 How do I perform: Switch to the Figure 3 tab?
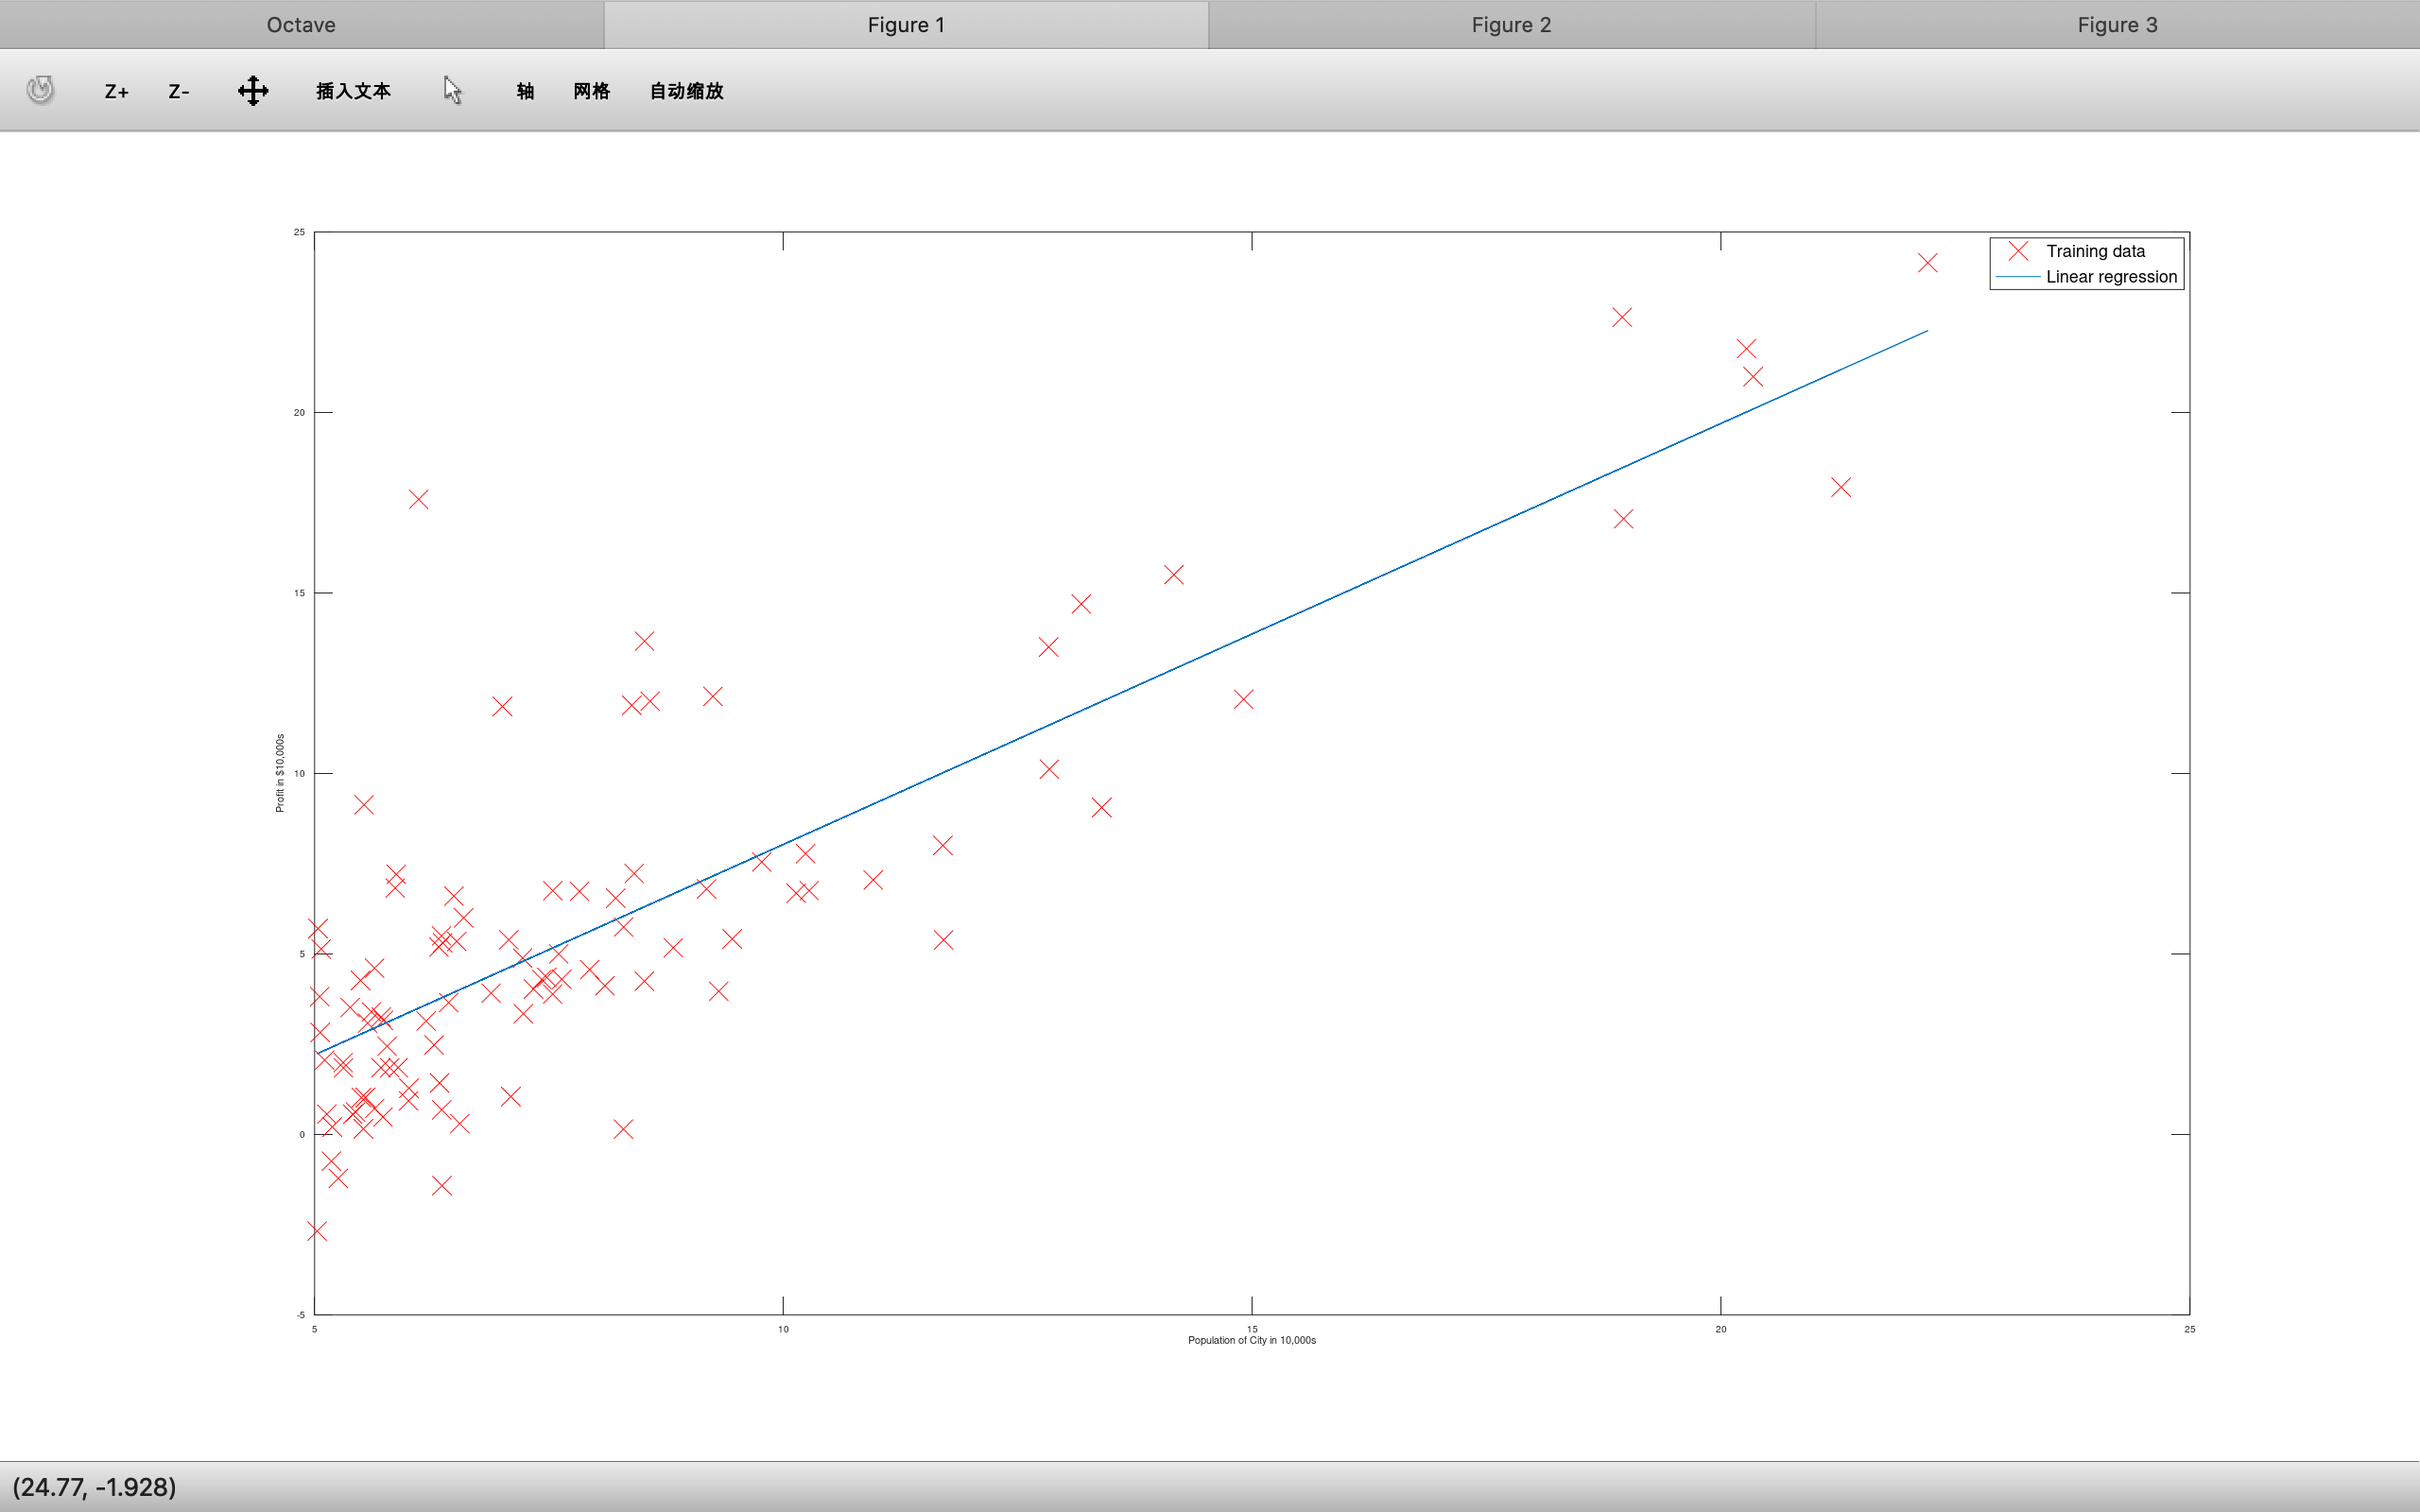click(x=2117, y=24)
